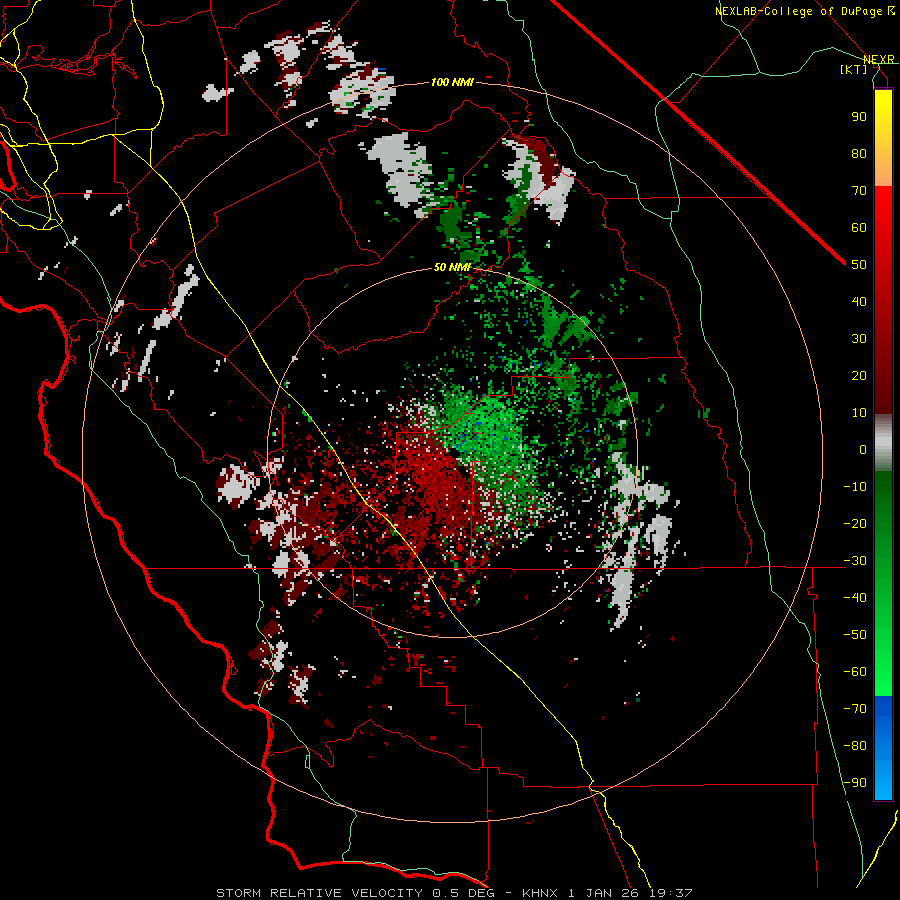900x900 pixels.
Task: Click the -20 value on the velocity scale
Action: coord(855,523)
